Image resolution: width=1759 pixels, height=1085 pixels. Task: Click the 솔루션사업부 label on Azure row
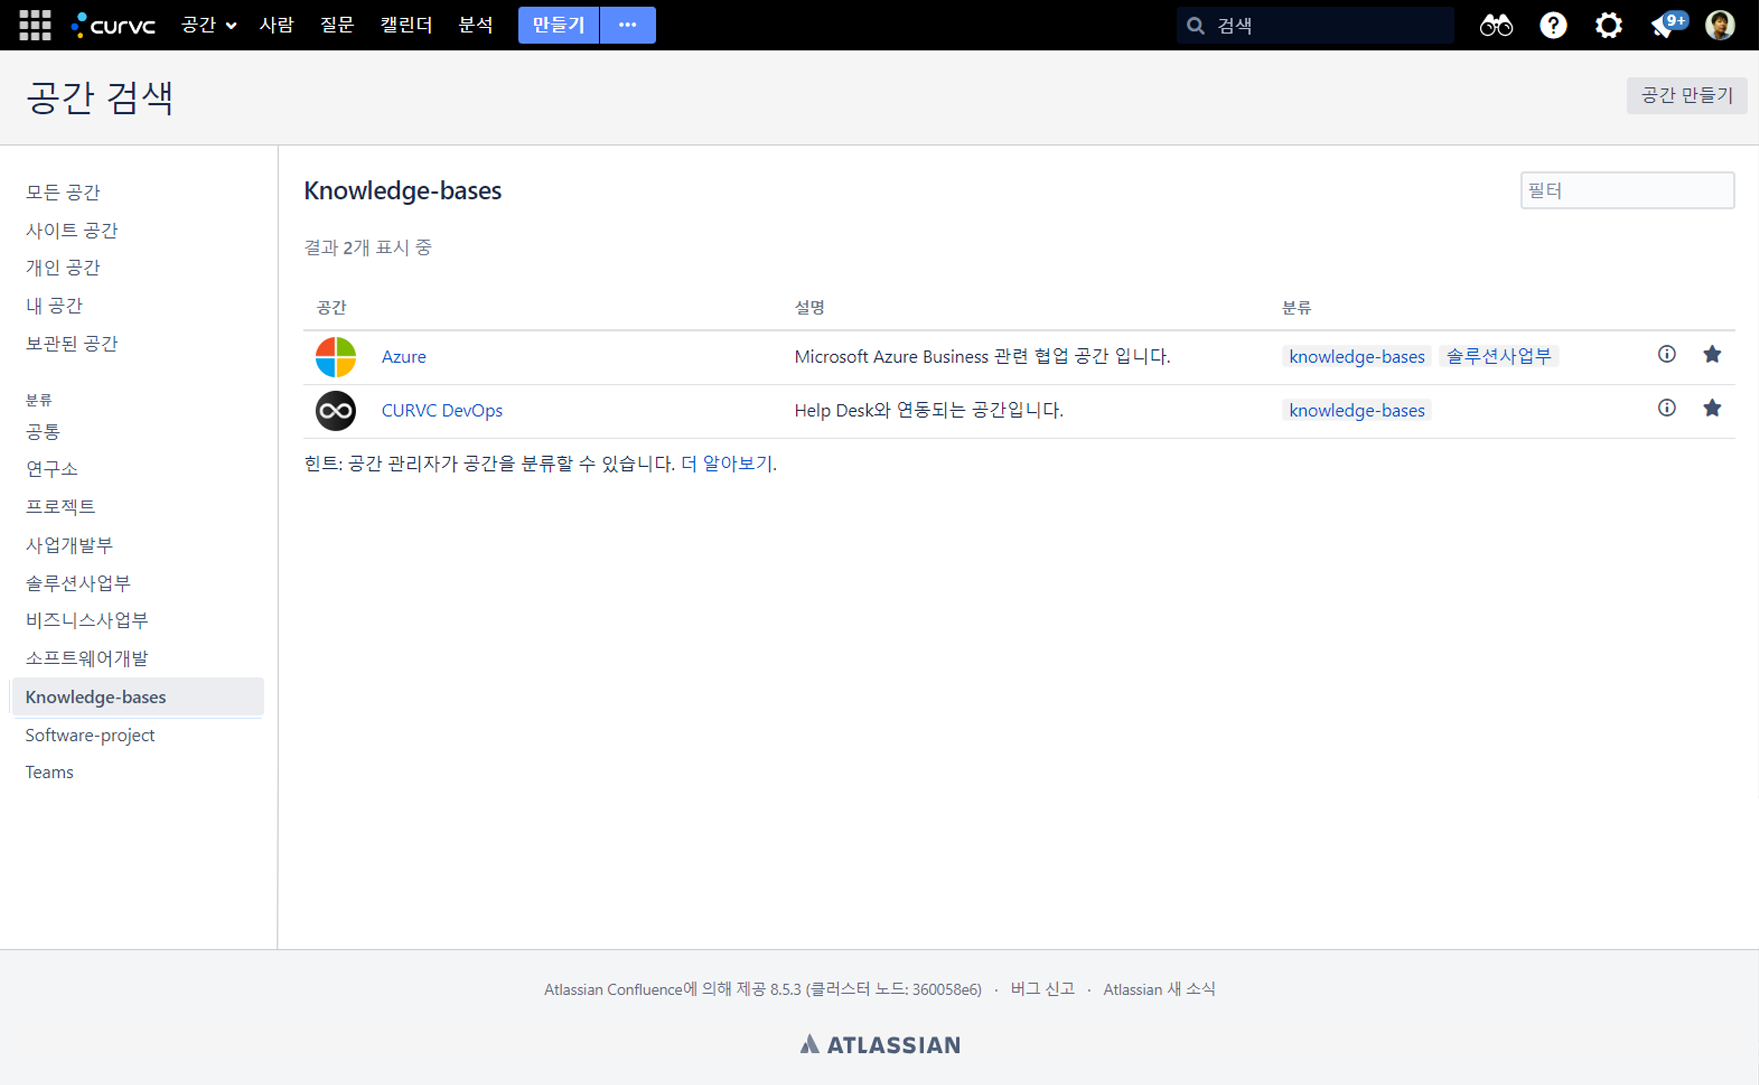1498,356
